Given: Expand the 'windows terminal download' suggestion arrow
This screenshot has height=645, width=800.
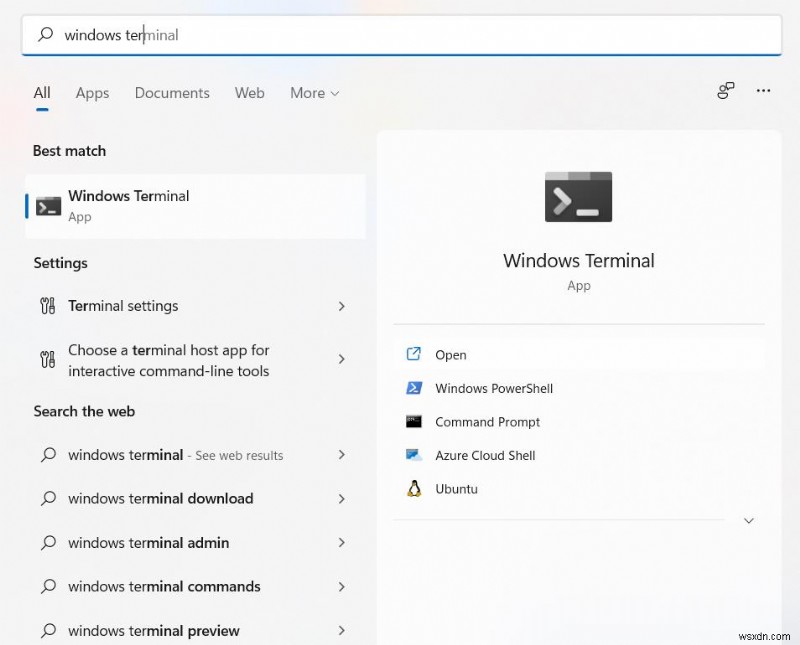Looking at the screenshot, I should tap(341, 498).
